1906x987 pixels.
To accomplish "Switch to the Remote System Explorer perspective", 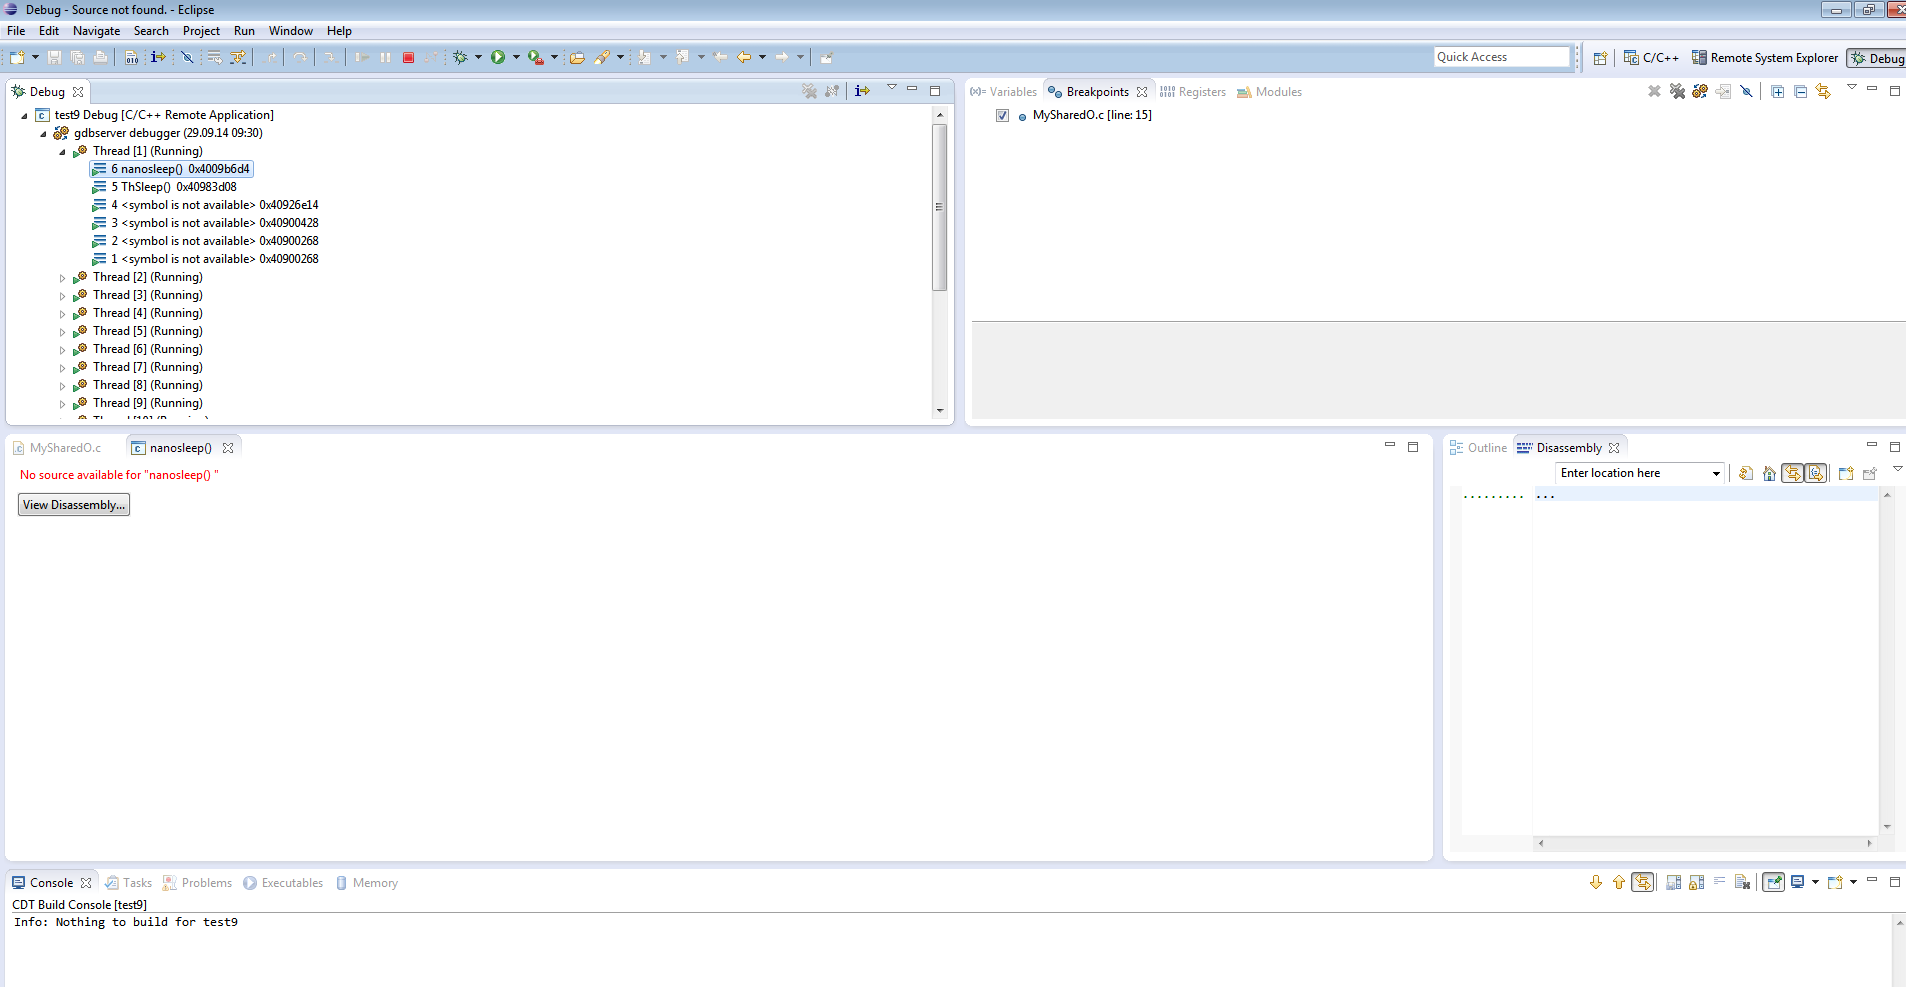I will [1765, 58].
